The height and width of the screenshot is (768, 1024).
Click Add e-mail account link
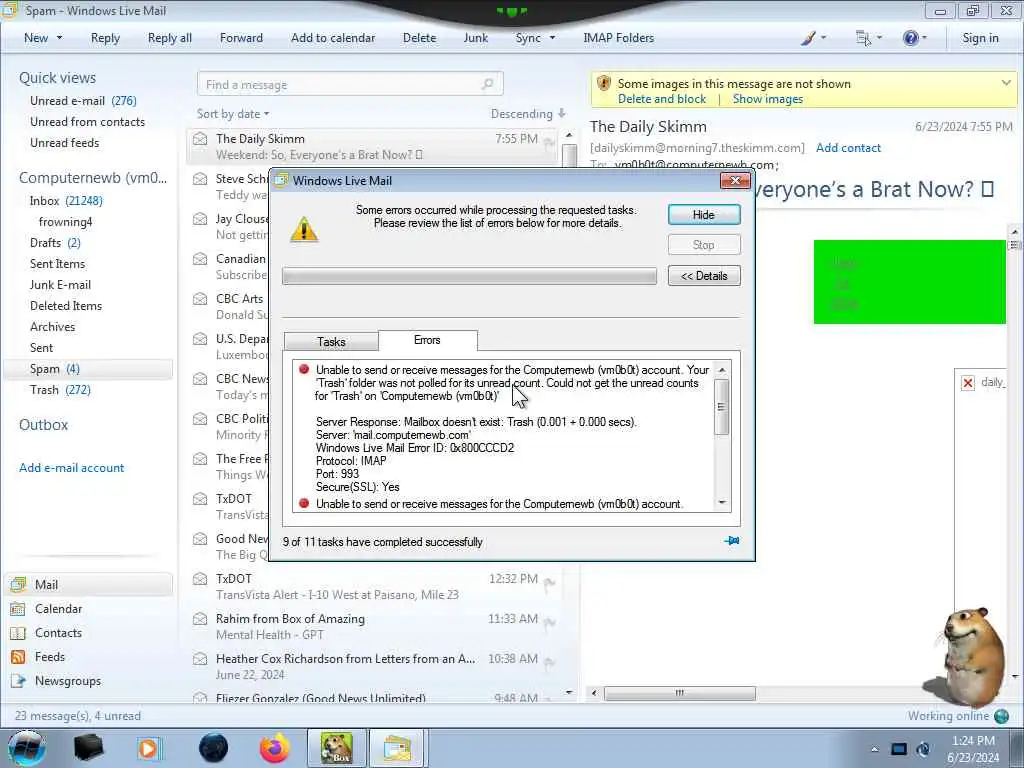pyautogui.click(x=71, y=468)
